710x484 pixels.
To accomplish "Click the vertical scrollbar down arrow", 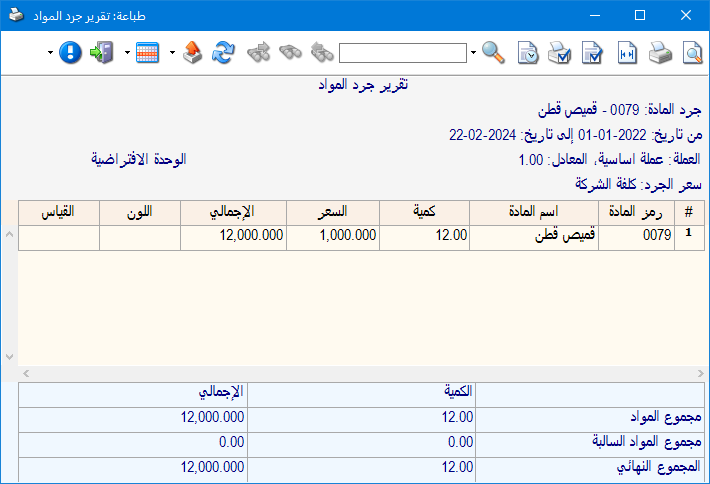I will click(9, 357).
